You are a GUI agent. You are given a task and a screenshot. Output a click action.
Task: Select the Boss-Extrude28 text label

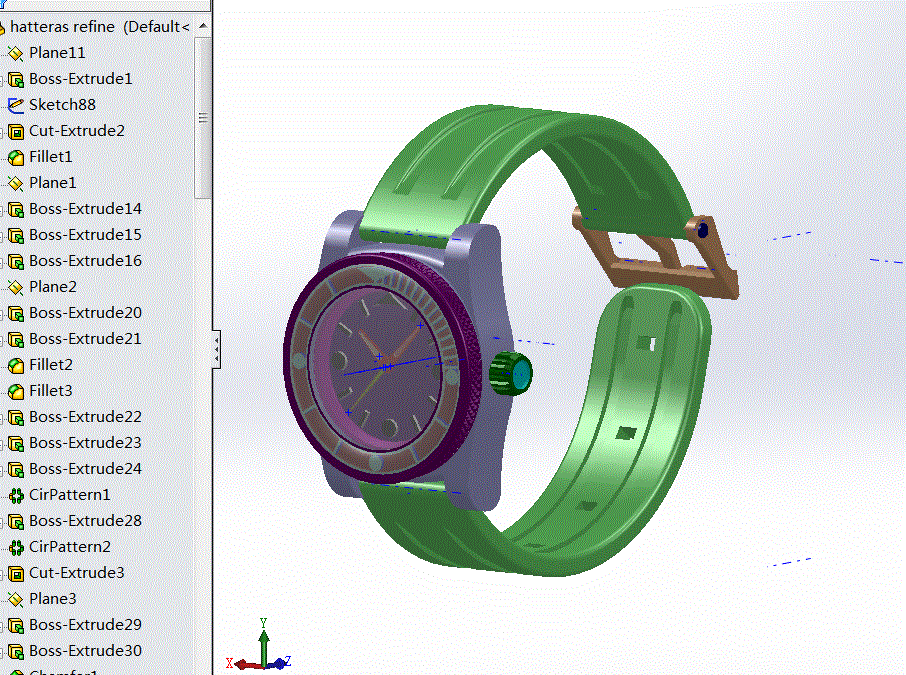pos(85,521)
